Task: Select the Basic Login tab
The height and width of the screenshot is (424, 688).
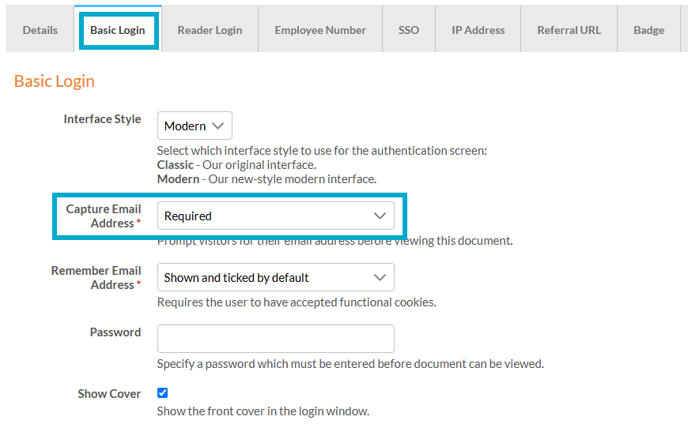Action: point(117,30)
